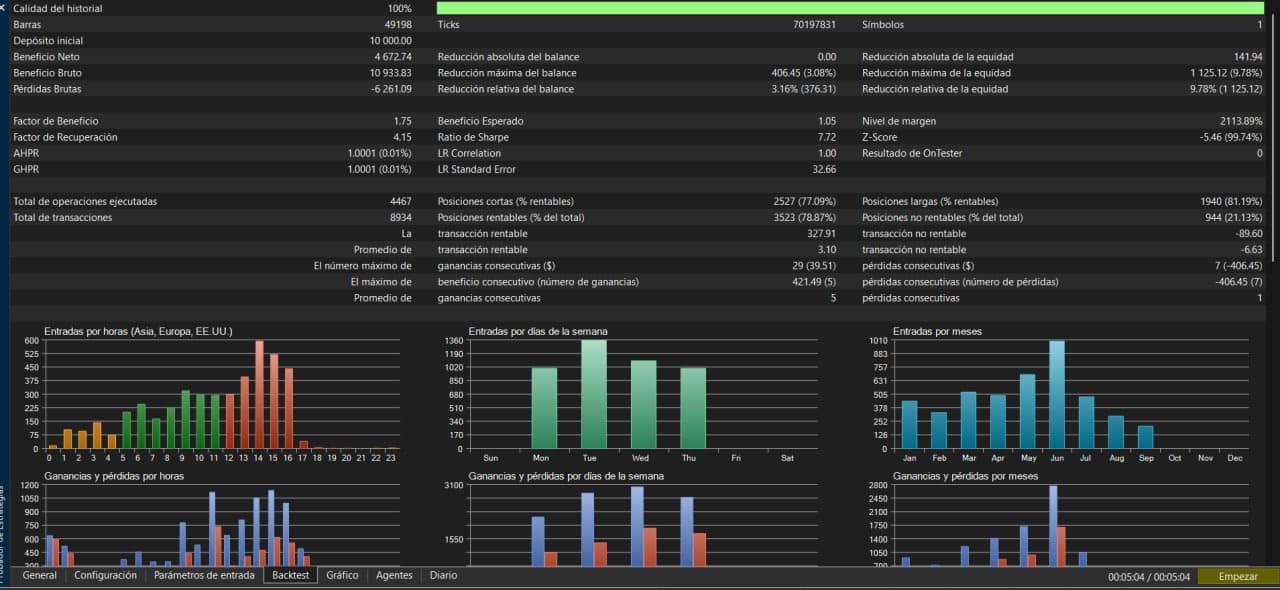
Task: Open the Diario tab
Action: pyautogui.click(x=443, y=576)
